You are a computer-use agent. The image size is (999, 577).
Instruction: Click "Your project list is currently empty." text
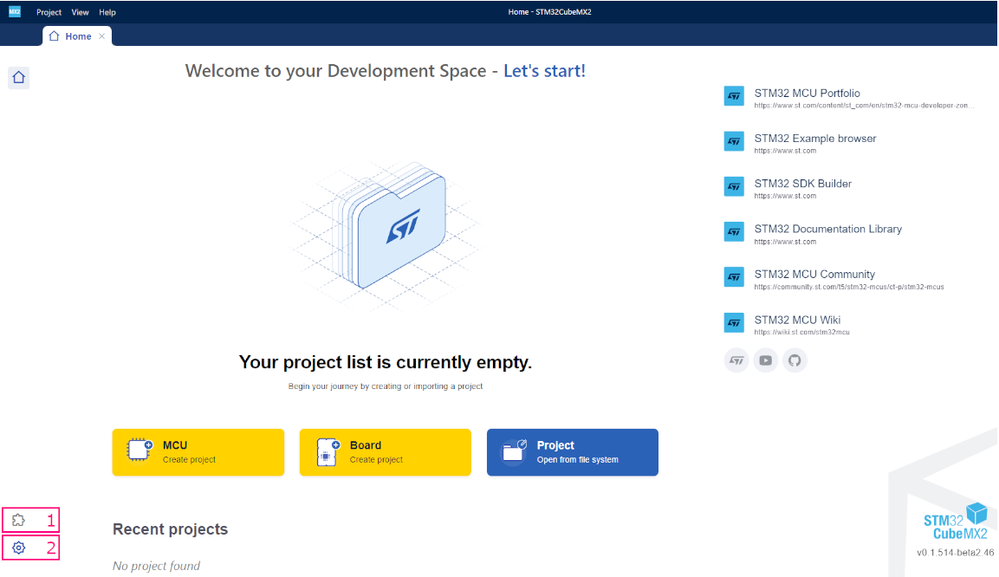385,362
